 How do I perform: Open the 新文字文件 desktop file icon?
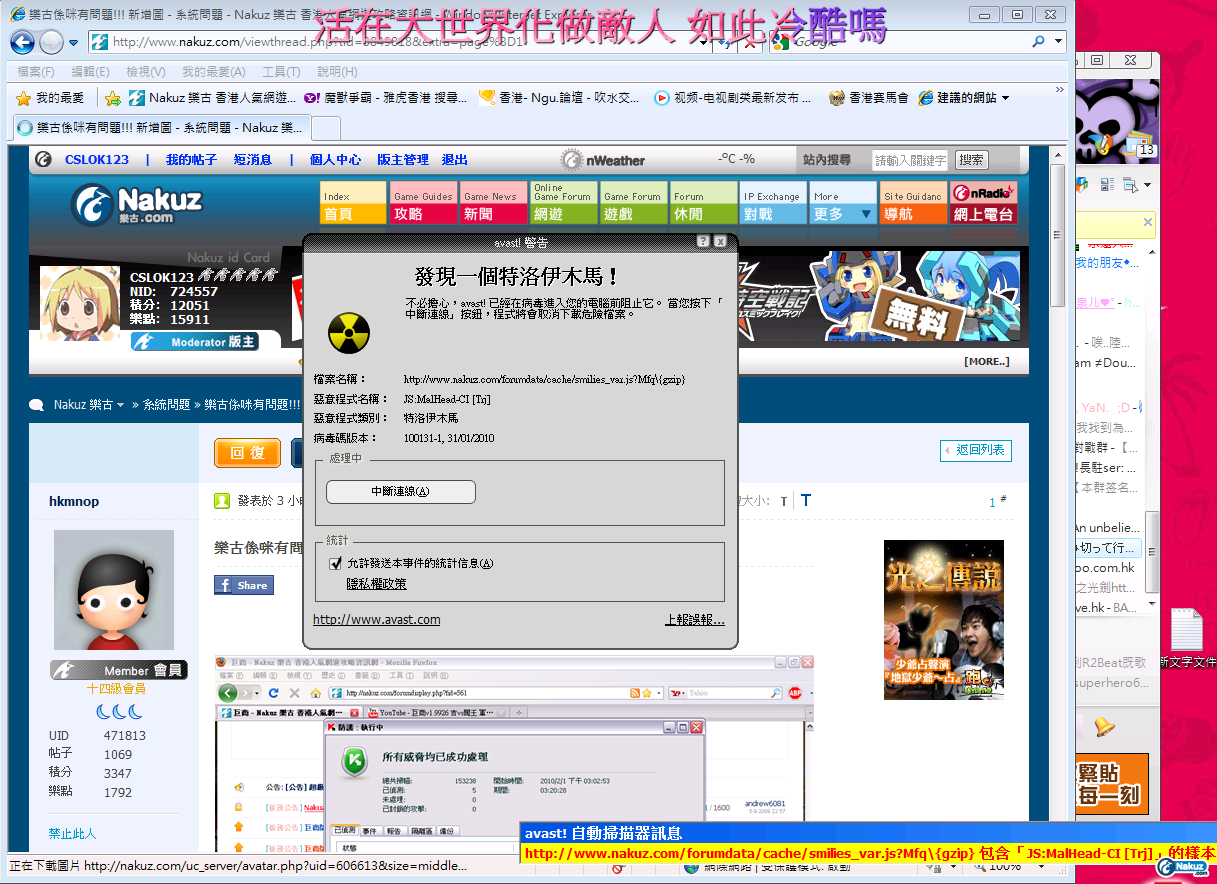tap(1187, 638)
